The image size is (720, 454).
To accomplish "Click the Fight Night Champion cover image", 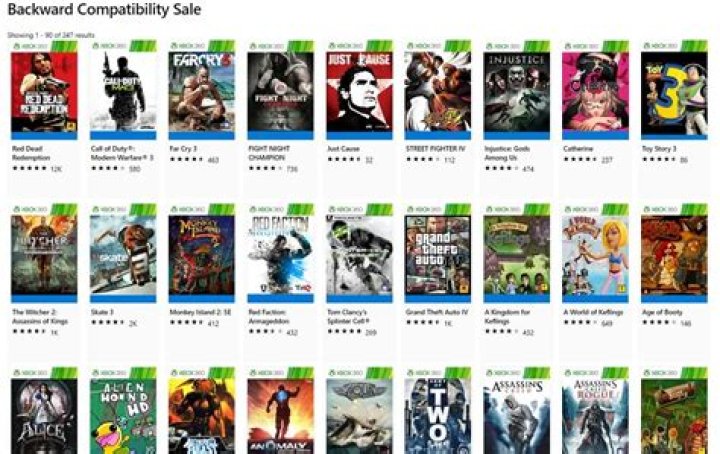I will (x=281, y=92).
